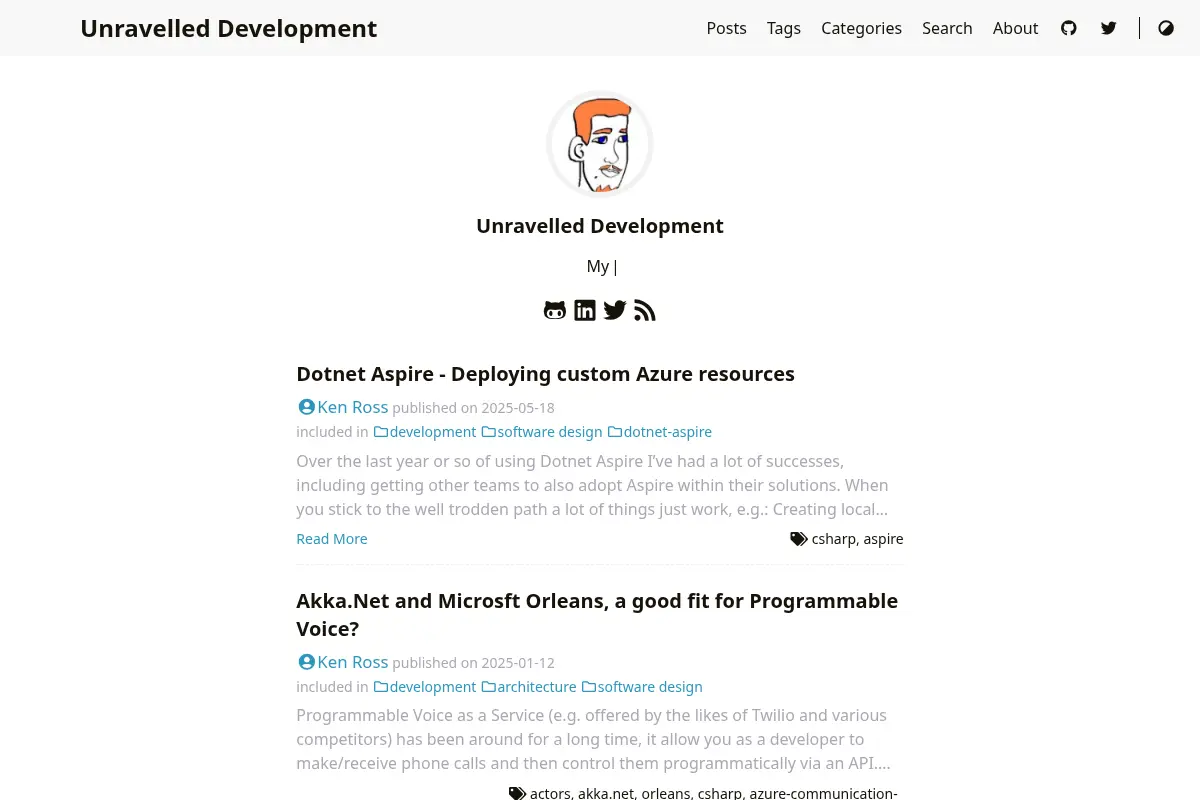
Task: Click Ken Ross author name on Akka.Net post
Action: pyautogui.click(x=353, y=662)
